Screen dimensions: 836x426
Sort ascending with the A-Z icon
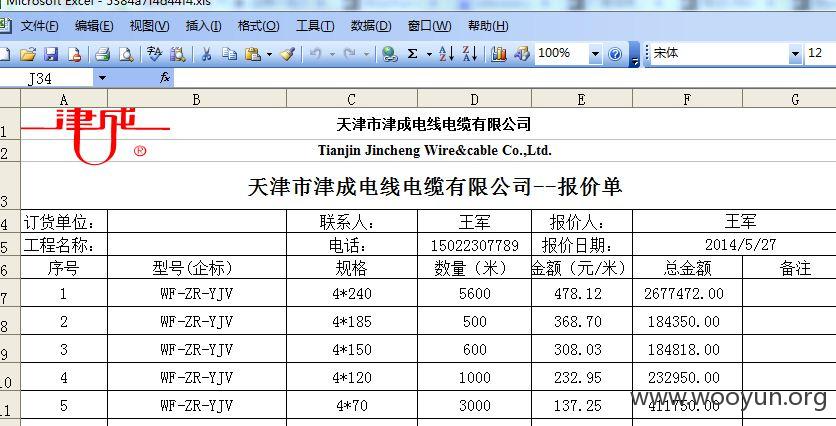[446, 54]
